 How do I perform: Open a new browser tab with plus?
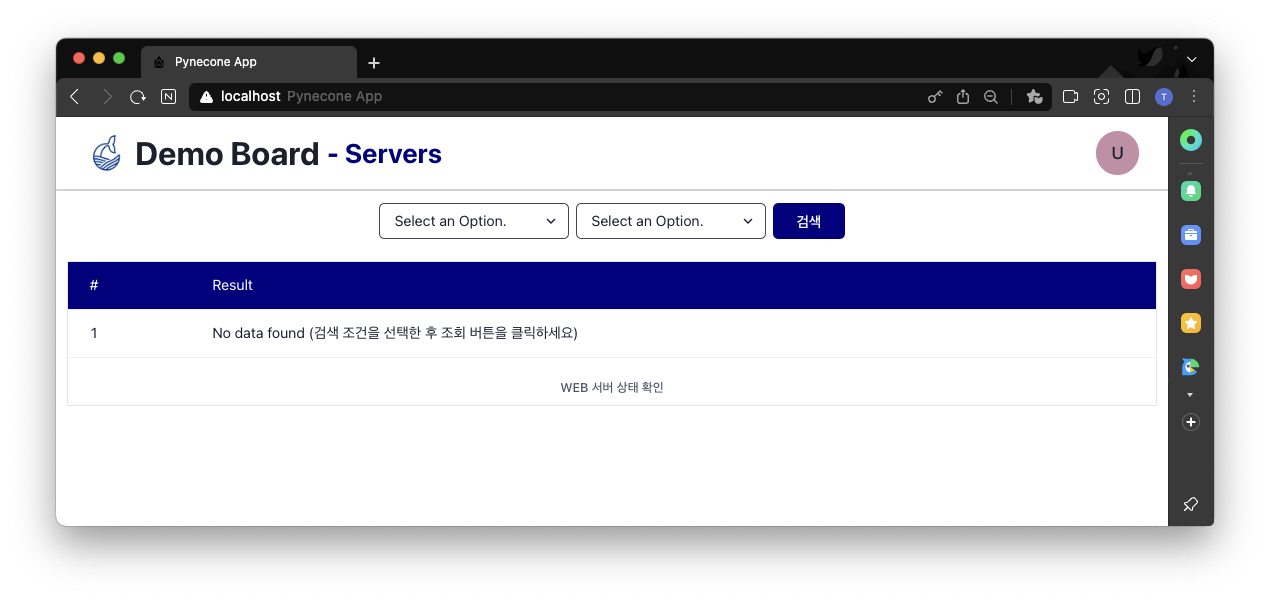click(374, 63)
